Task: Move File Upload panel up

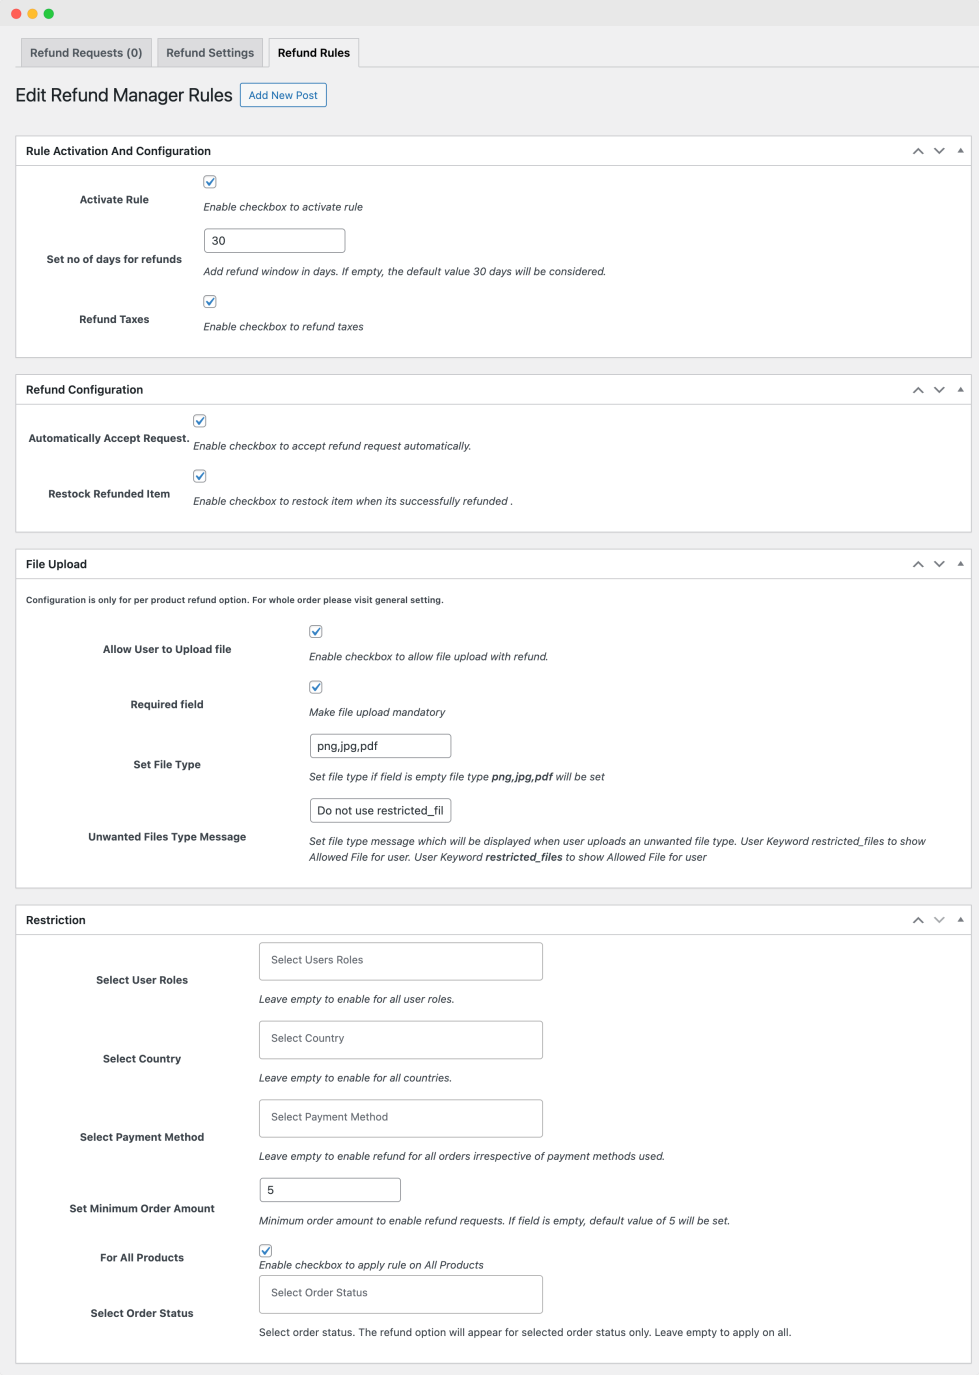Action: [918, 564]
